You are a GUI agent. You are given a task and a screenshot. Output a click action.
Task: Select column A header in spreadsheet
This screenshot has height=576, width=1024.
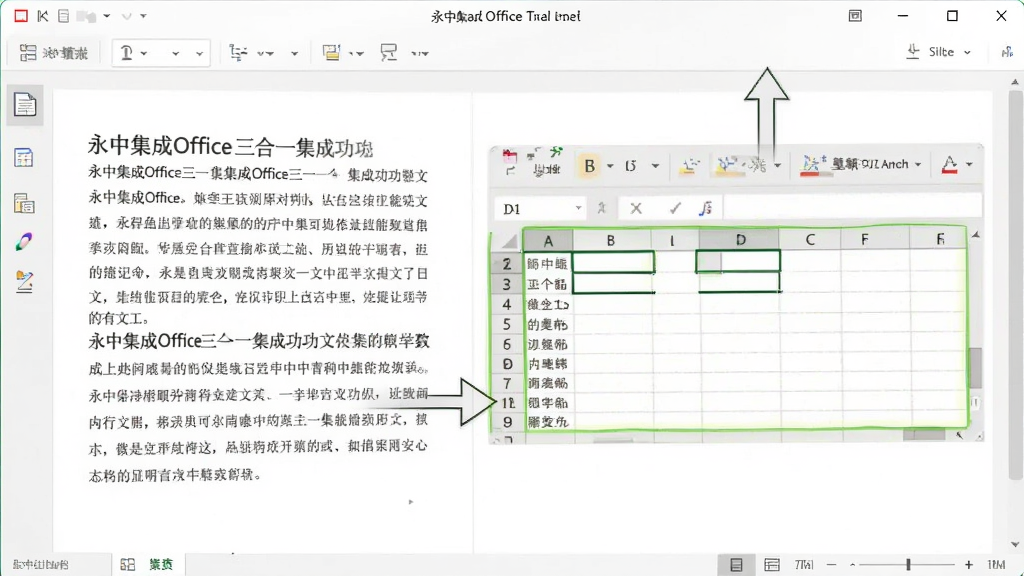click(548, 240)
